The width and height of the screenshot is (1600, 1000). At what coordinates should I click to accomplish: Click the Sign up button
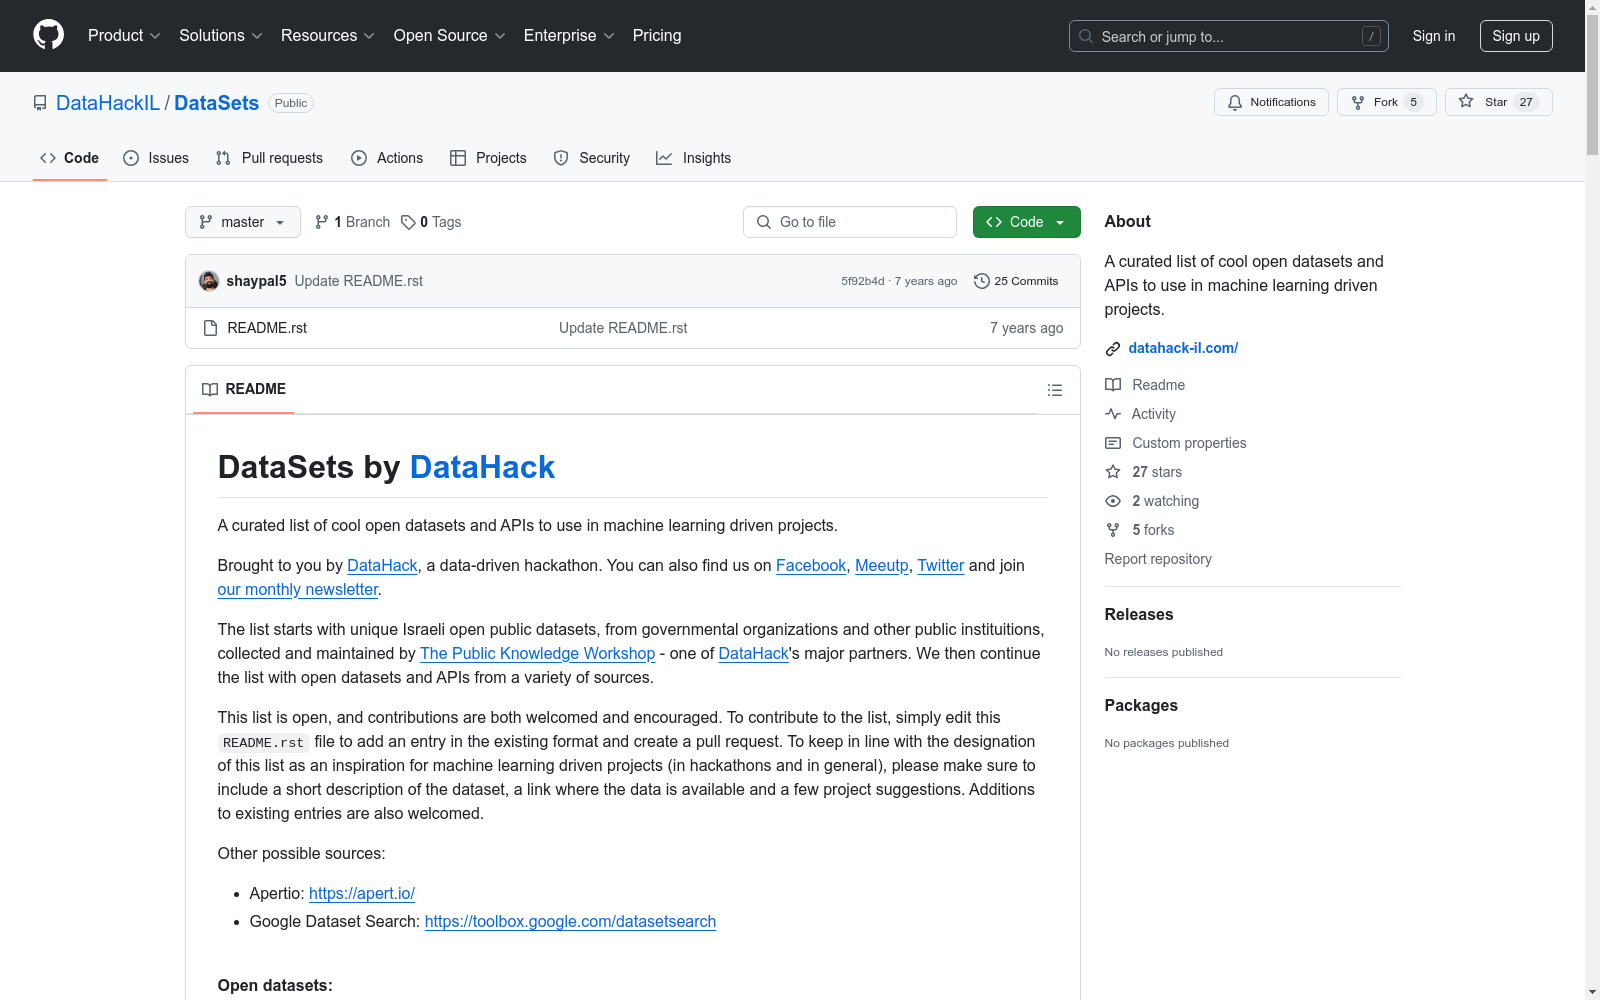coord(1516,36)
